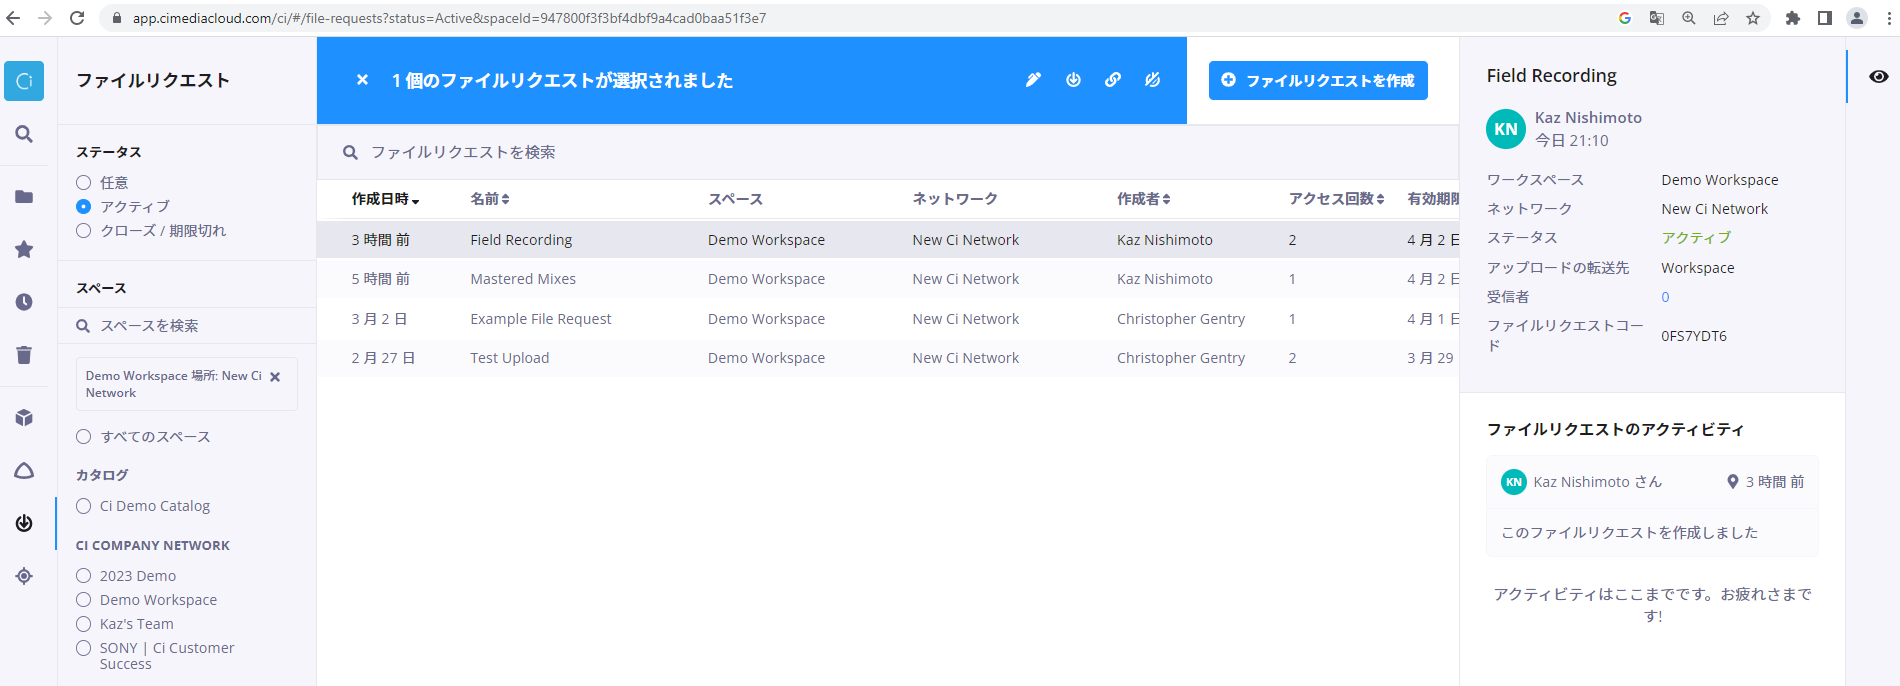Copy the file request link icon
This screenshot has width=1900, height=686.
coord(1113,80)
